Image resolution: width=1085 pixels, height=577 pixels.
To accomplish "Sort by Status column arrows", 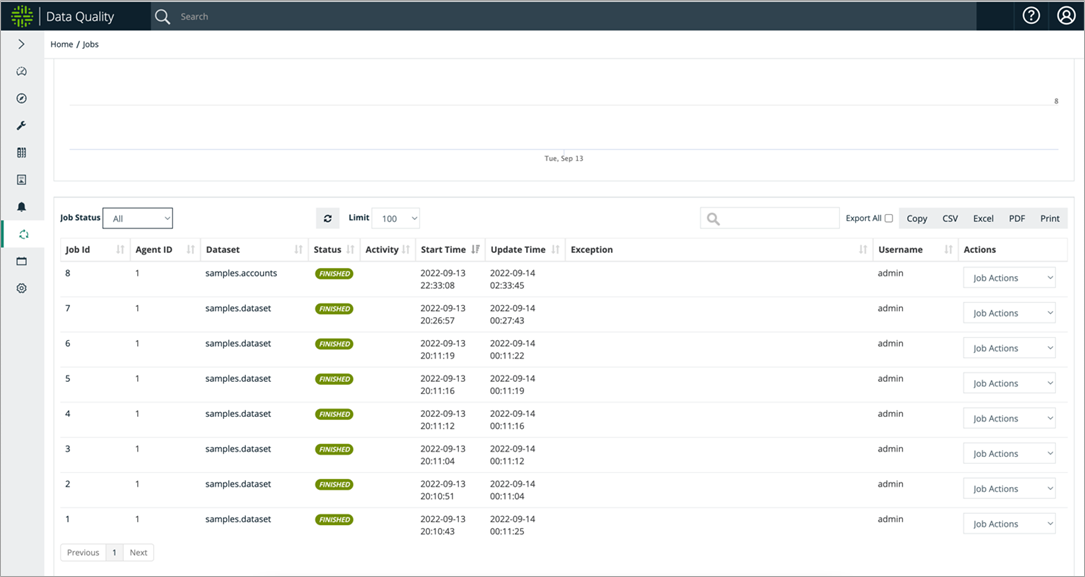I will coord(350,250).
